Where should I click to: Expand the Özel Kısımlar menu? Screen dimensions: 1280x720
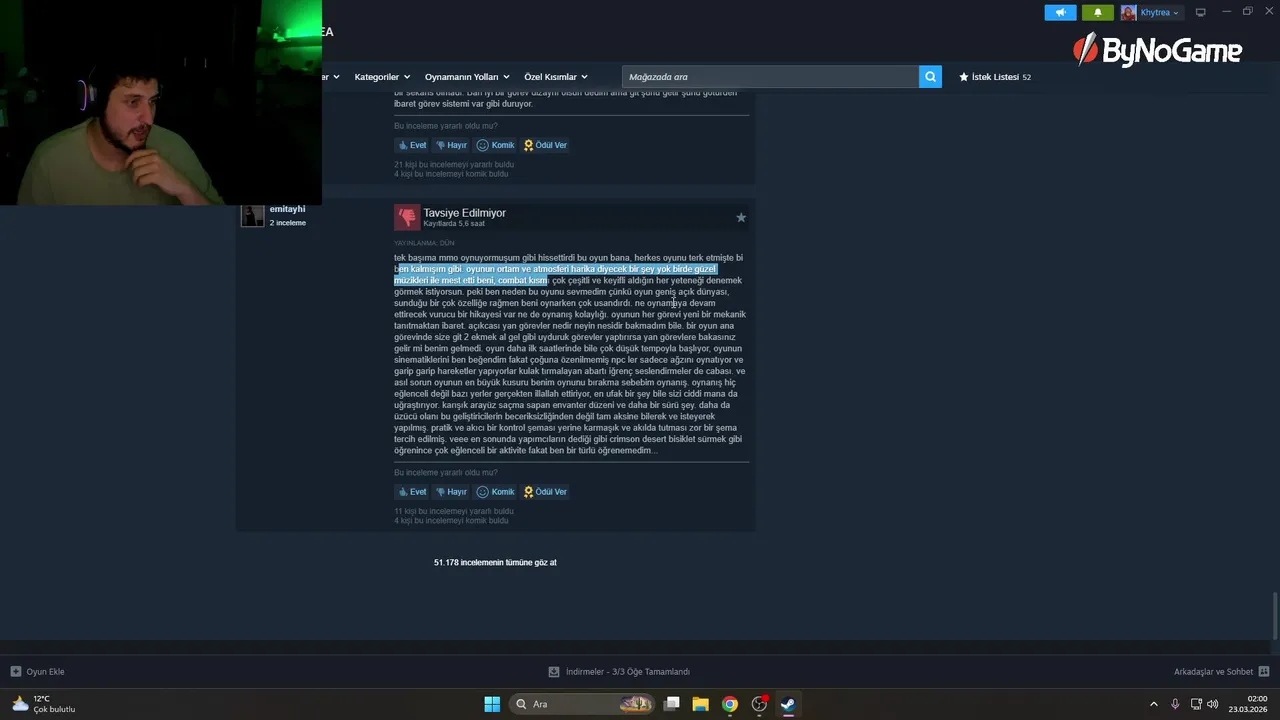tap(555, 77)
